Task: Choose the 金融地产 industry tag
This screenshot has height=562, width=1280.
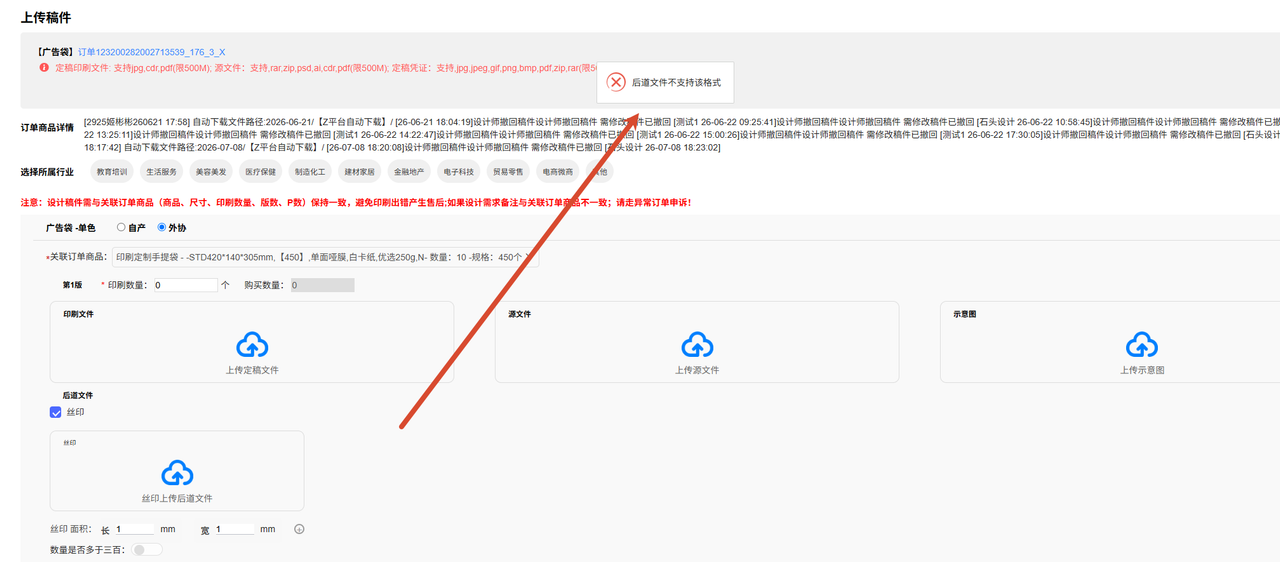Action: [x=409, y=171]
